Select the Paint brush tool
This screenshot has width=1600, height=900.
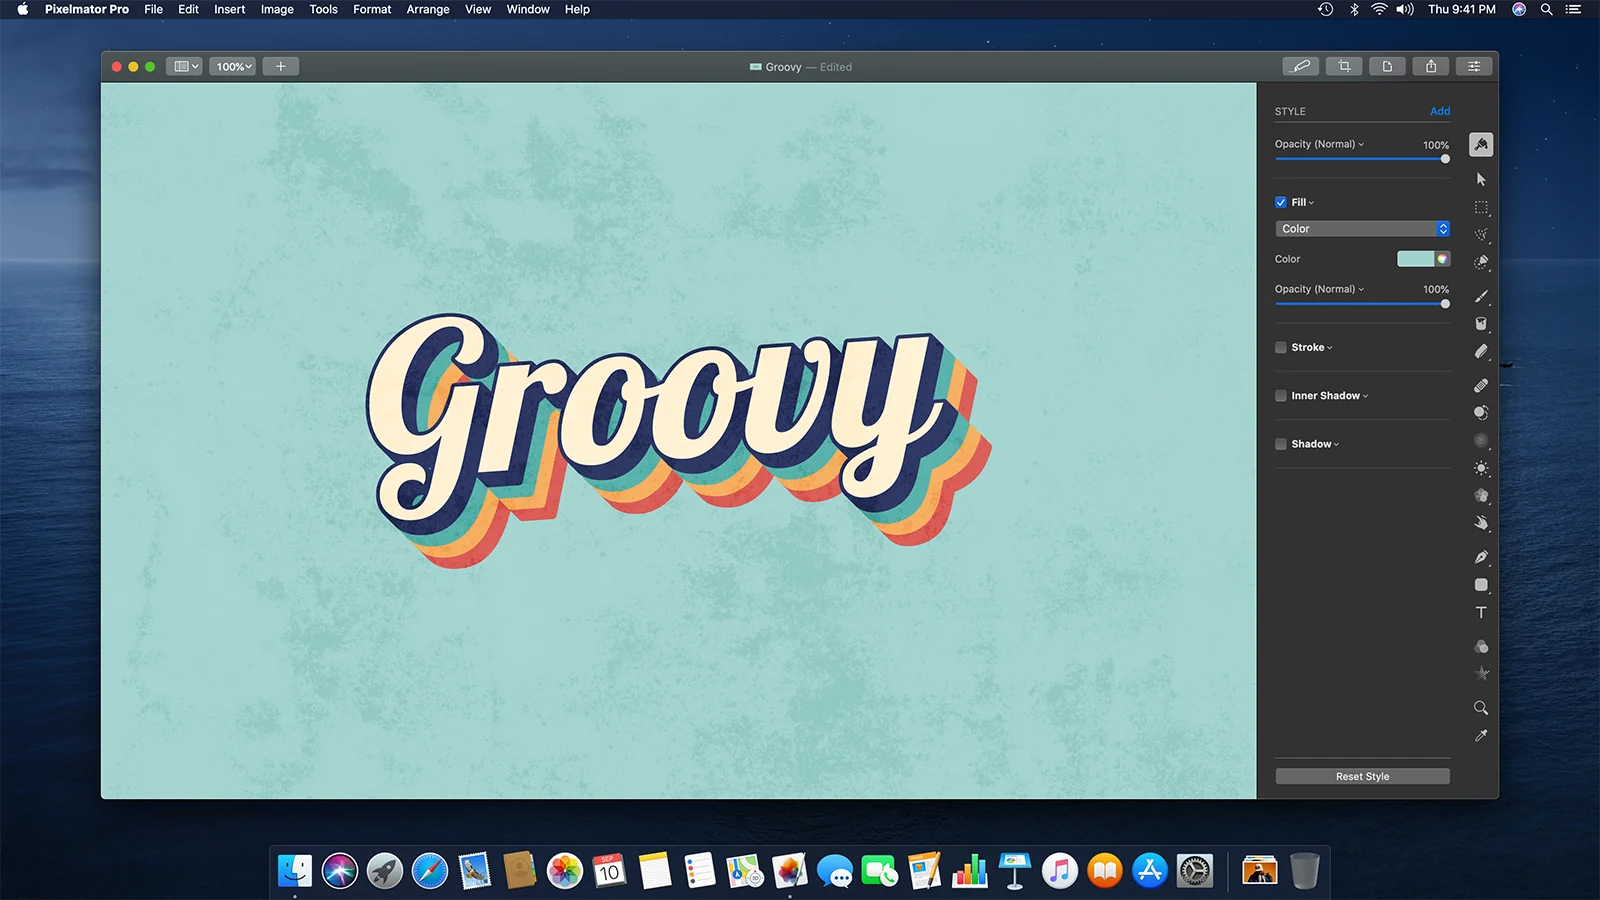pos(1481,296)
